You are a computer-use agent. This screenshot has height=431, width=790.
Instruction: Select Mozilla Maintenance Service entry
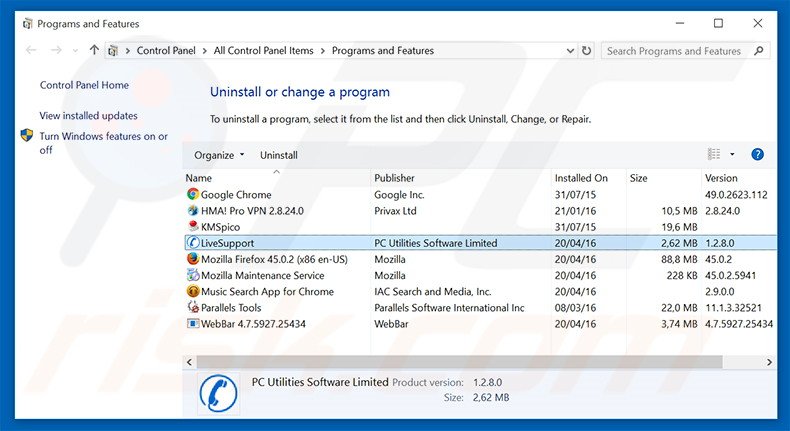pyautogui.click(x=262, y=275)
